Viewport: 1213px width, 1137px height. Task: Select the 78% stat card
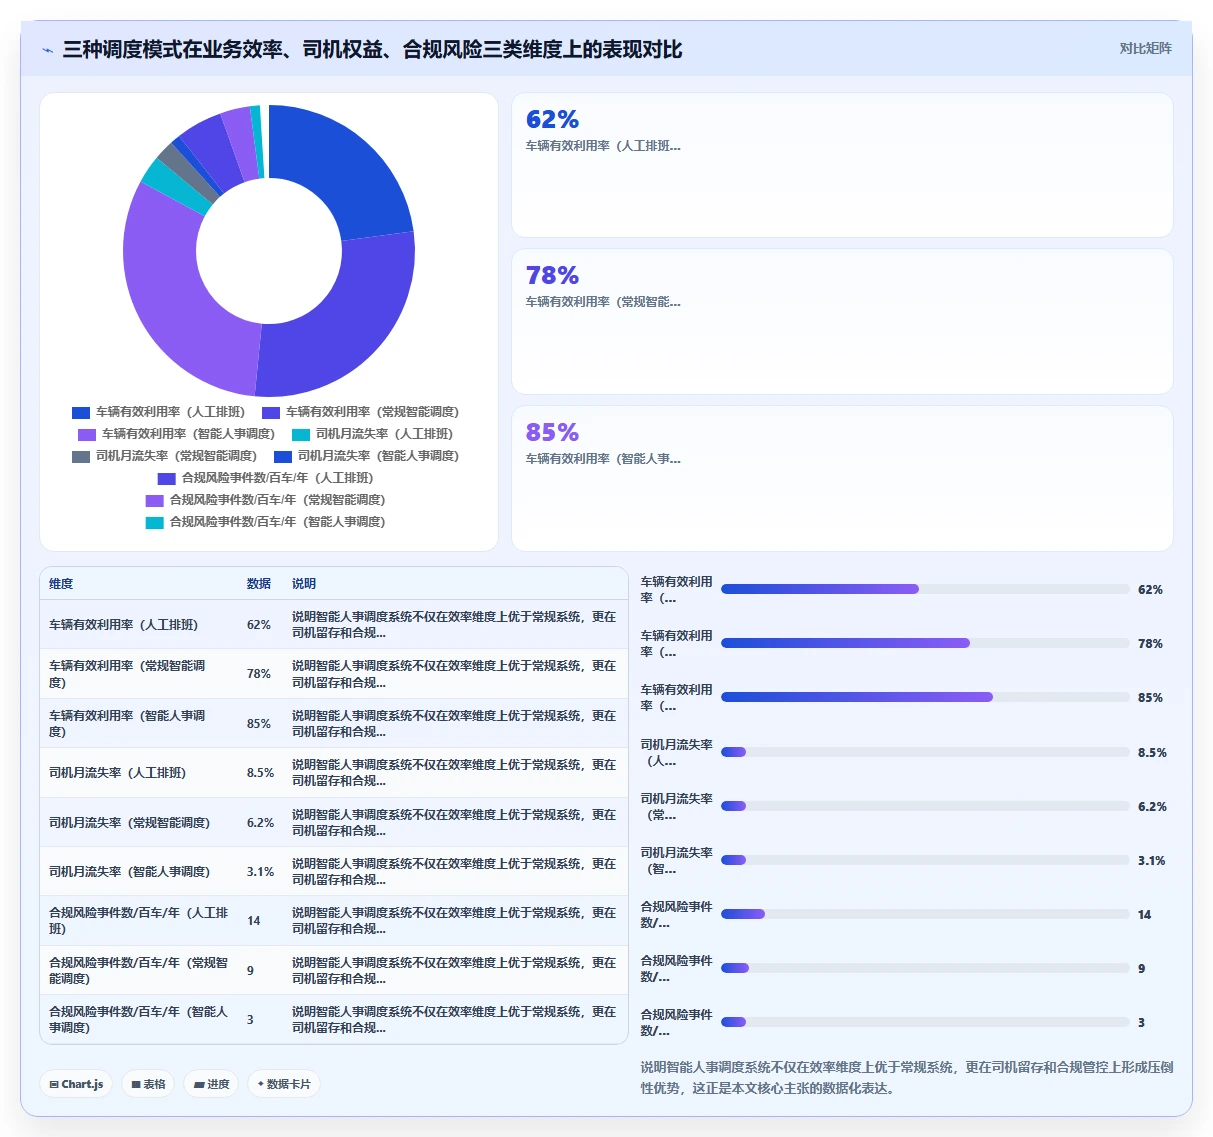[842, 321]
